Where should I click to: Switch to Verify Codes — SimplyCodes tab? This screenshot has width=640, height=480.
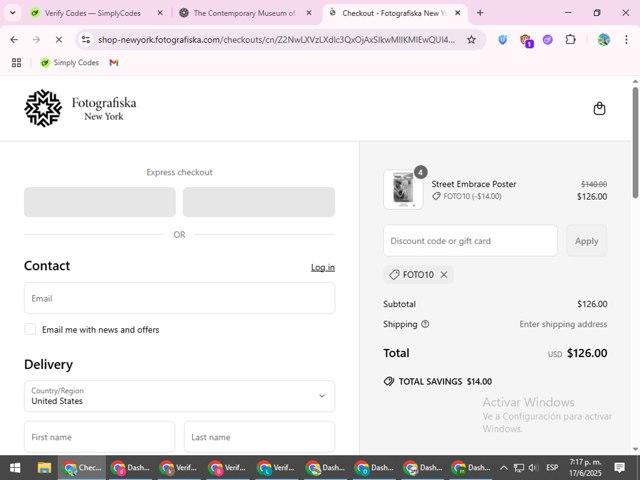[x=93, y=13]
